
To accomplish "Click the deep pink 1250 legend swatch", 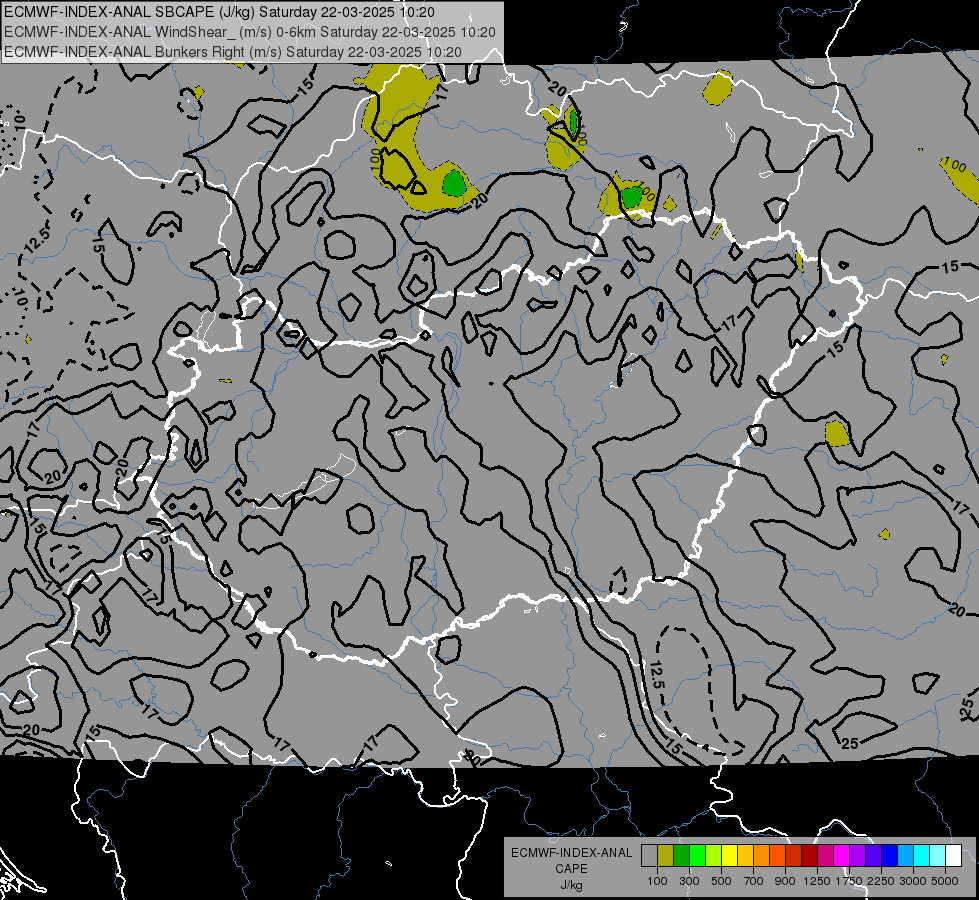I will 826,856.
